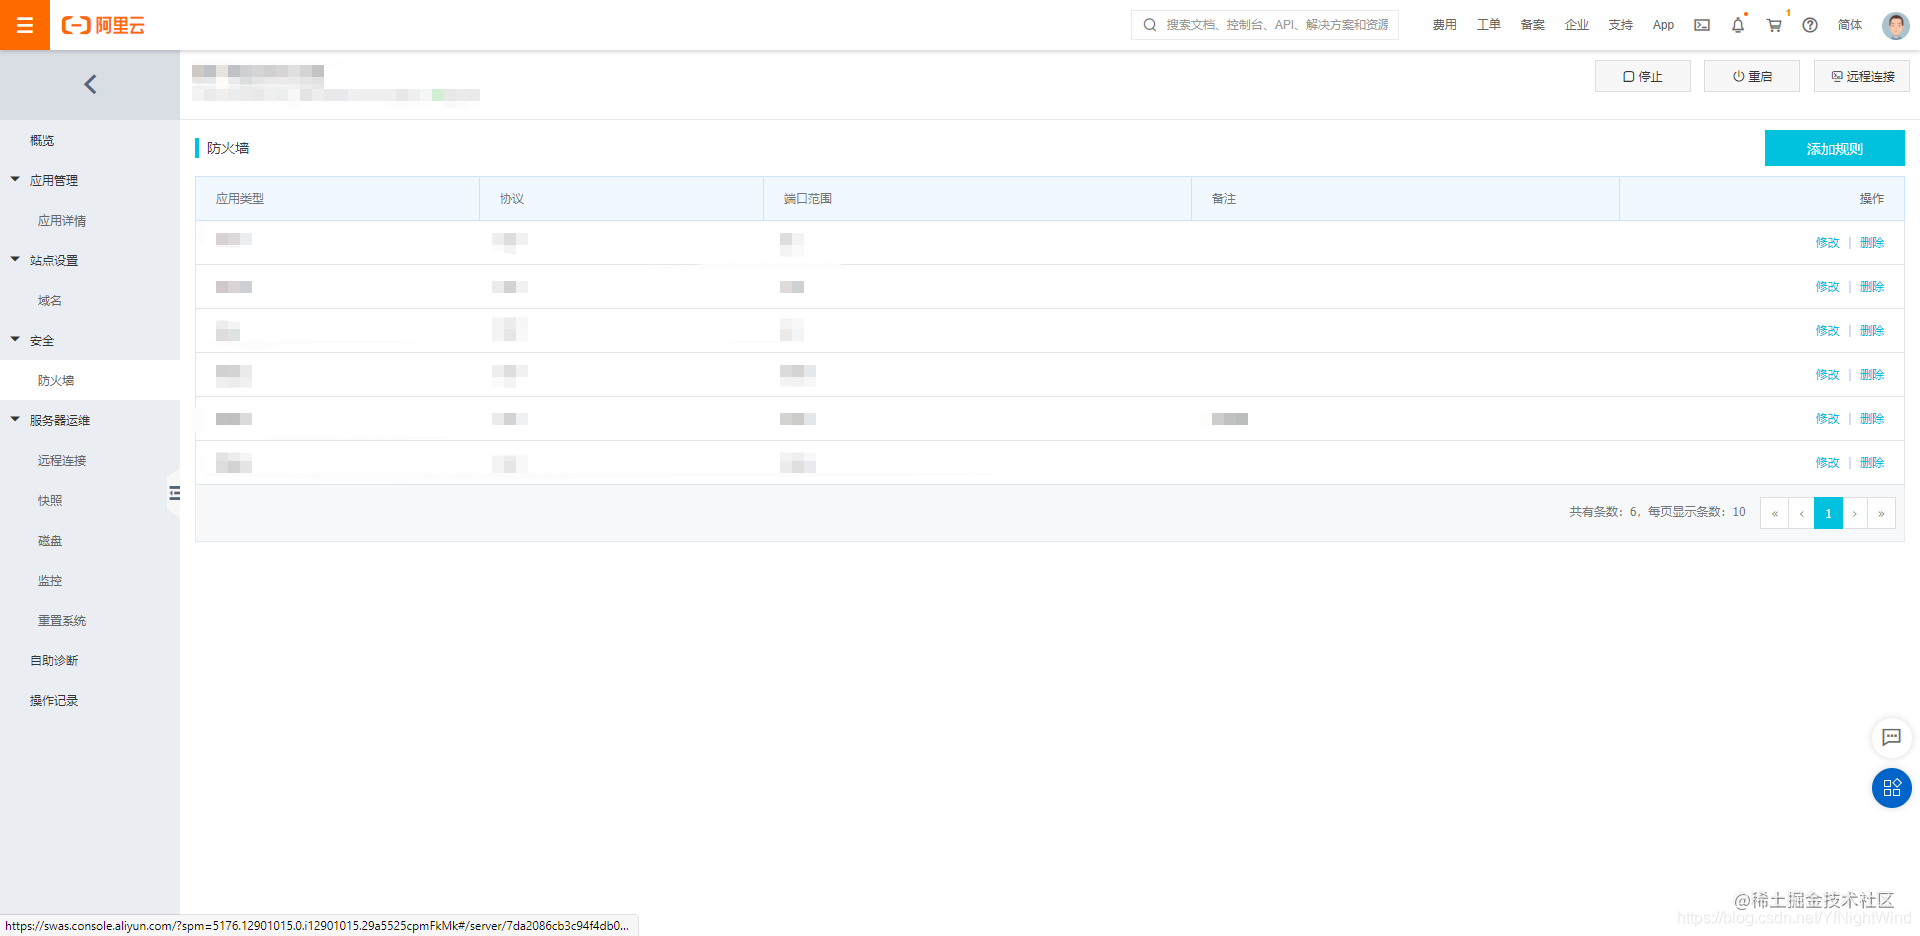
Task: Click 删除 in the first firewall rule row
Action: click(x=1872, y=243)
